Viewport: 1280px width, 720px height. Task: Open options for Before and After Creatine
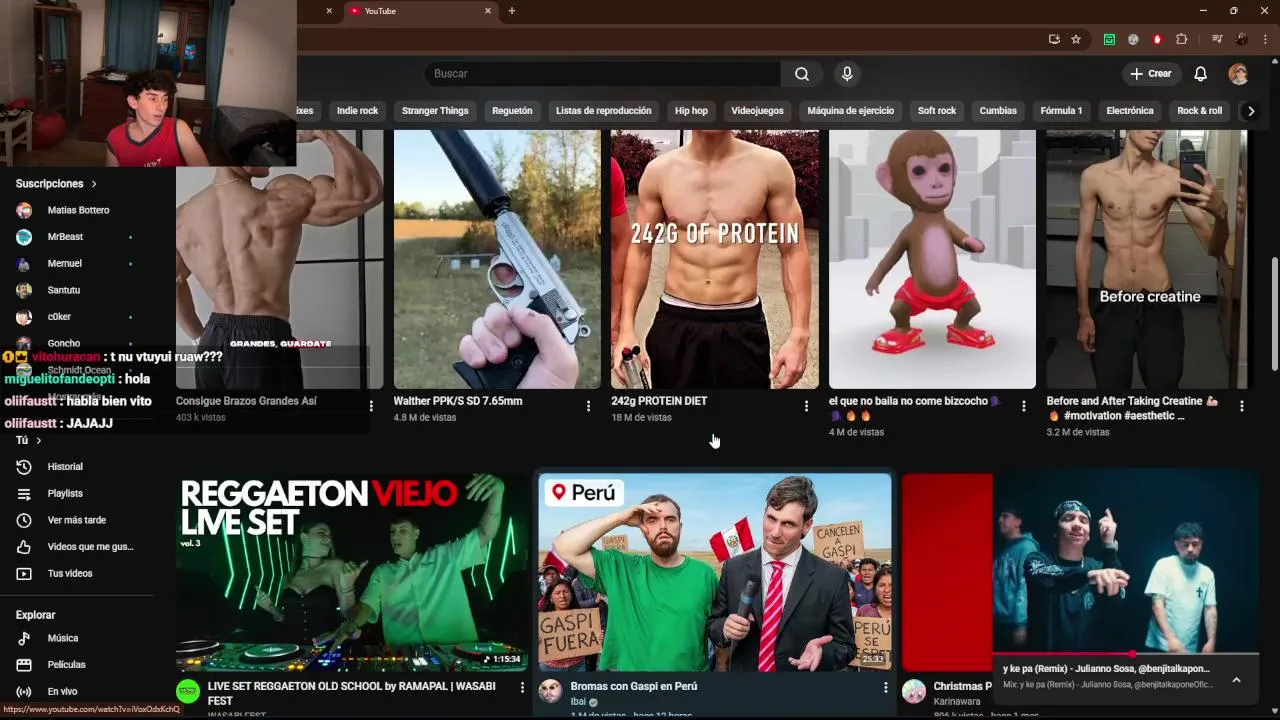(x=1242, y=406)
